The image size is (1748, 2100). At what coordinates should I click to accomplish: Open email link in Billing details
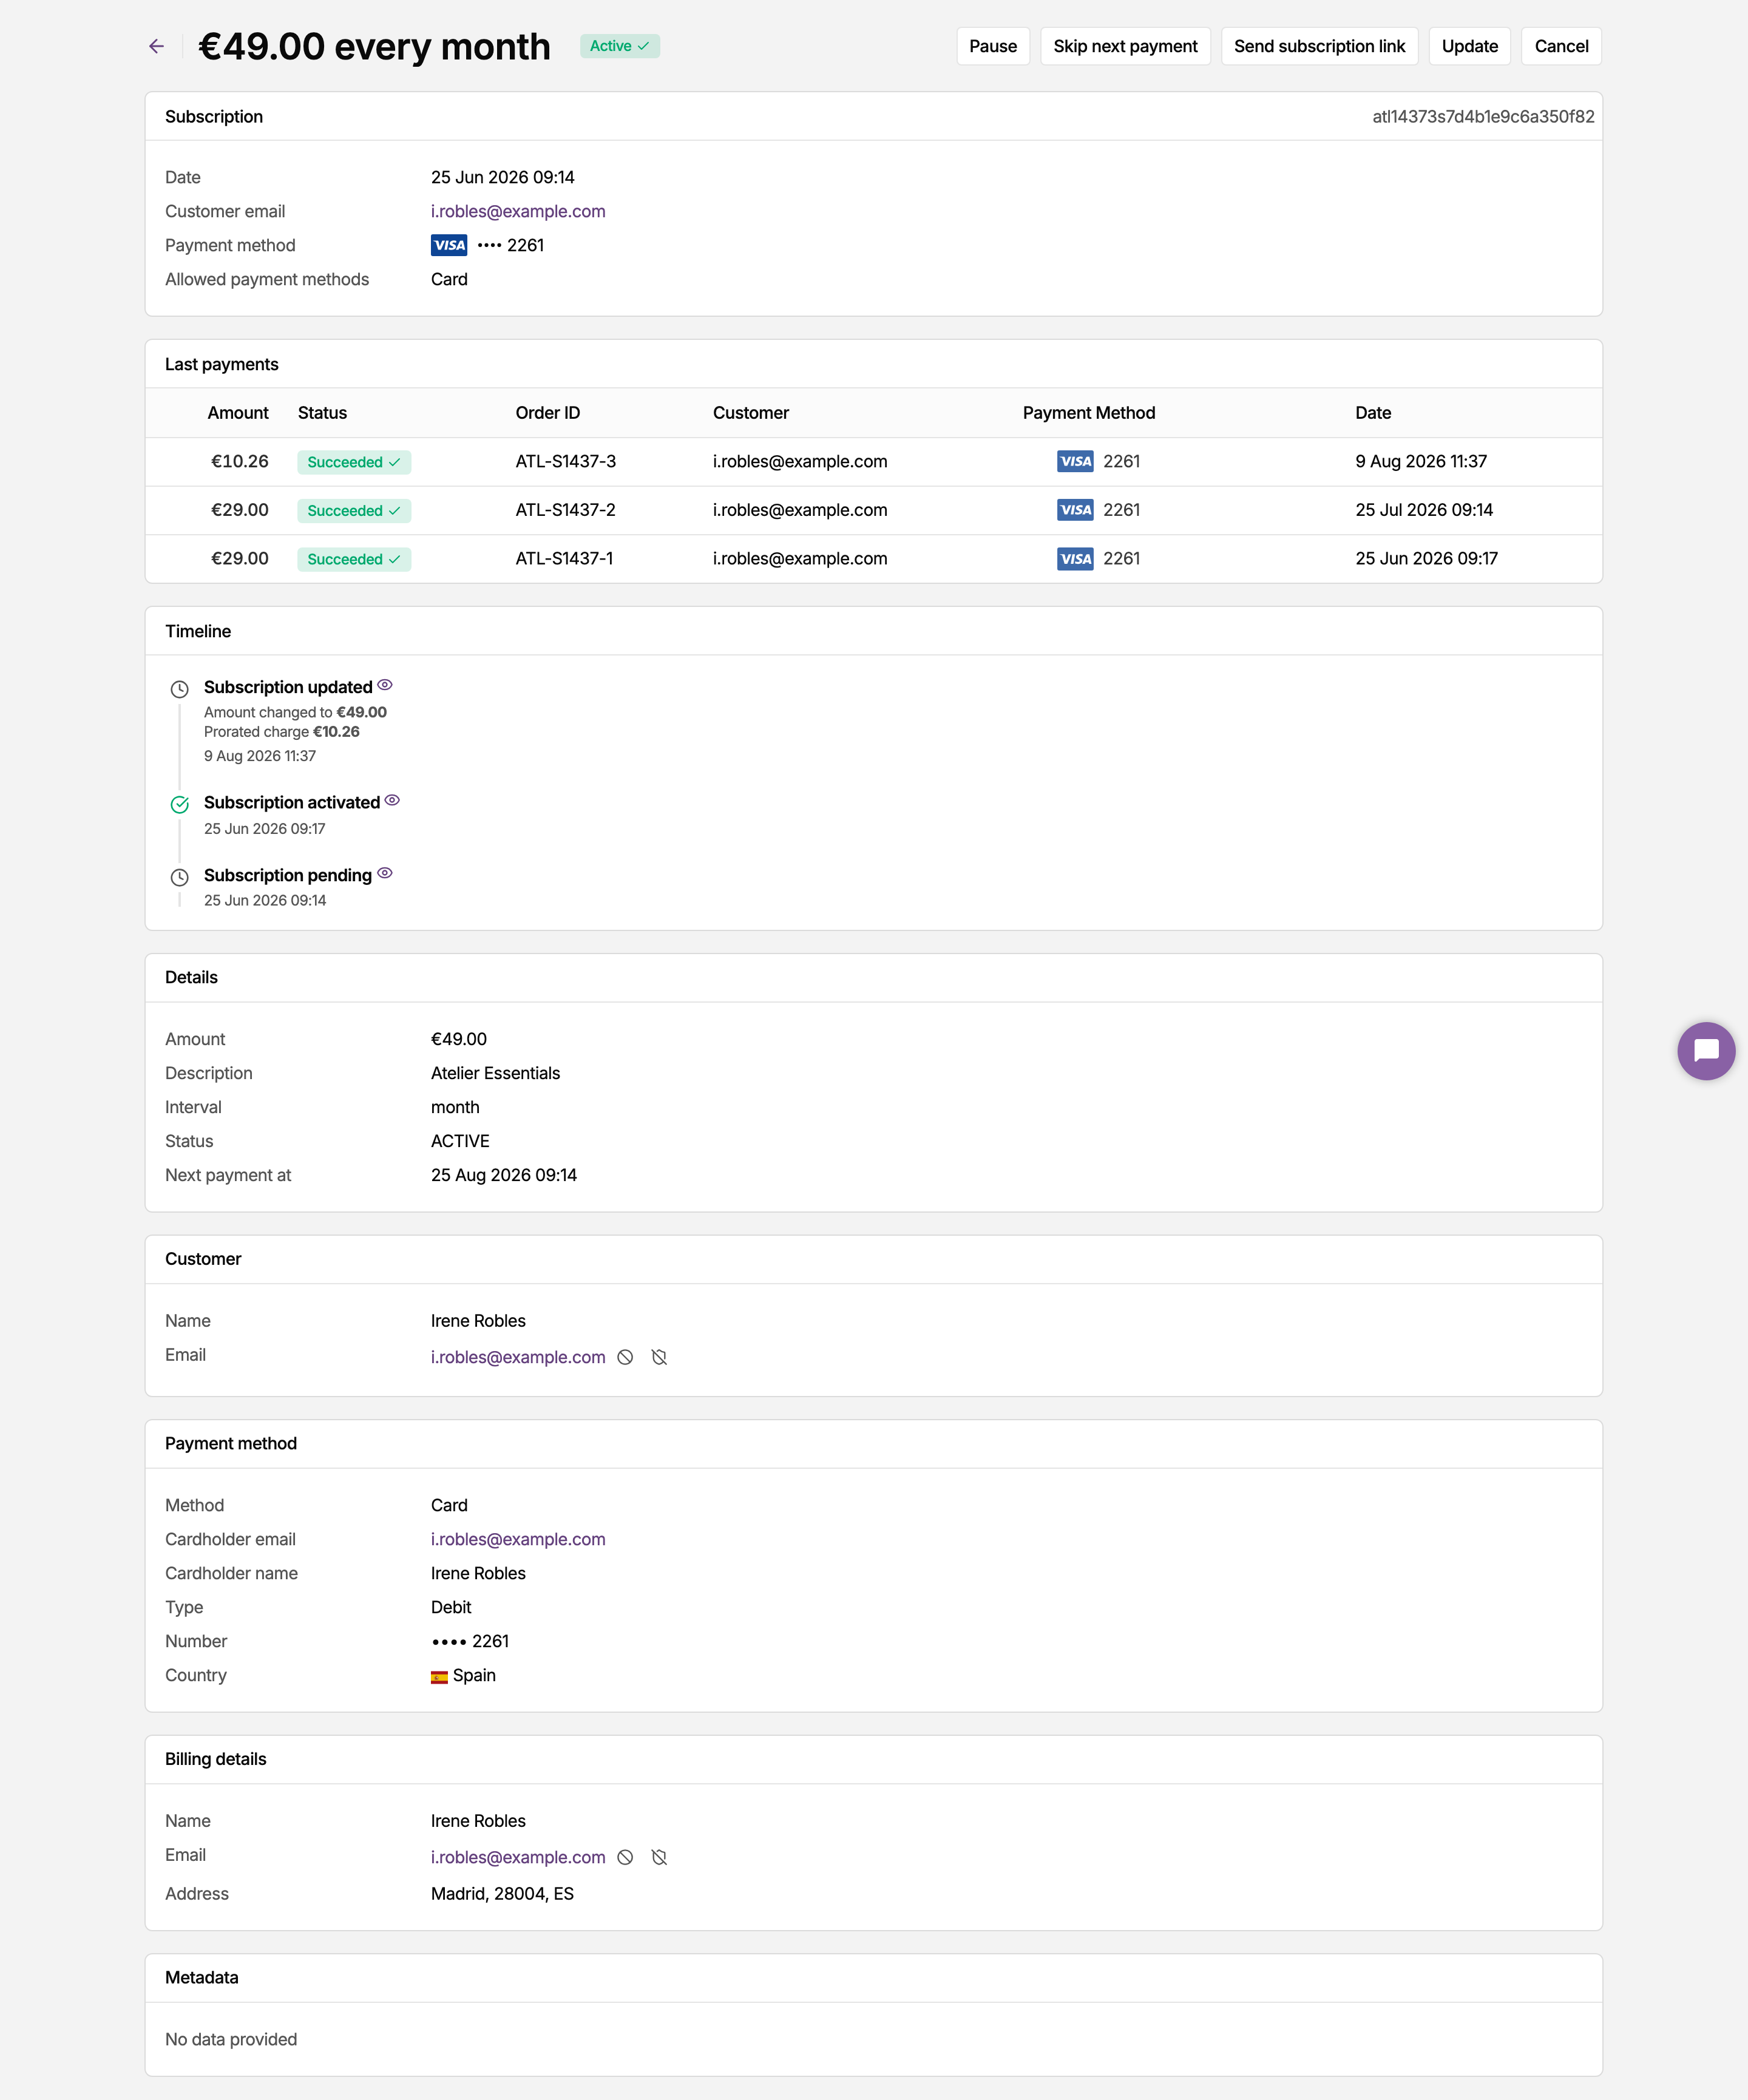pyautogui.click(x=518, y=1857)
